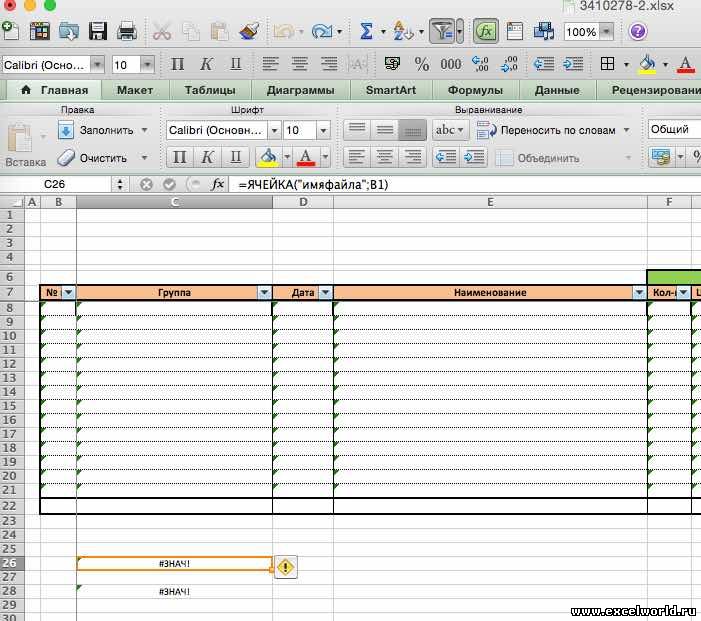The height and width of the screenshot is (621, 701).
Task: Click the formula bar confirm checkmark
Action: [169, 184]
